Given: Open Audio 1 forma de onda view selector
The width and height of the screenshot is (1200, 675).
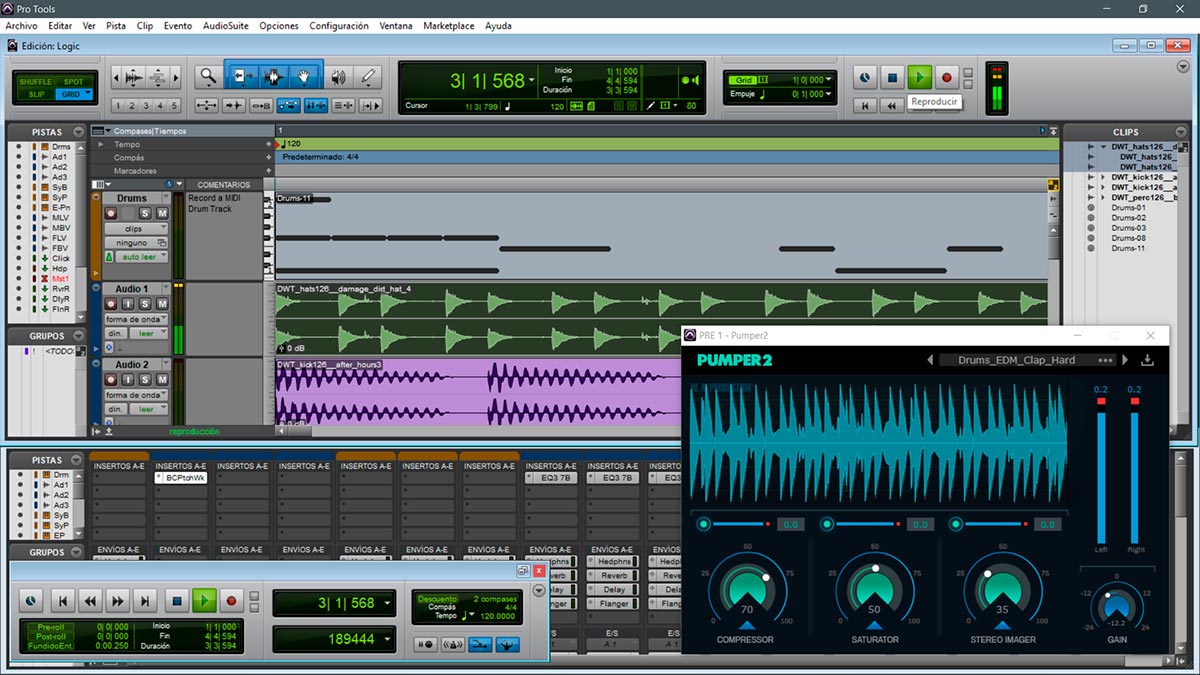Looking at the screenshot, I should (138, 319).
